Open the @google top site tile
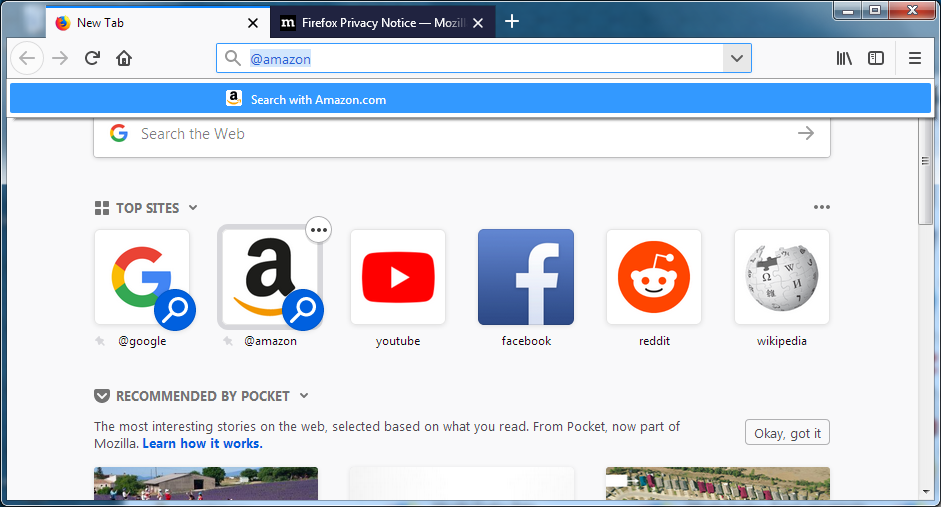 pos(142,277)
